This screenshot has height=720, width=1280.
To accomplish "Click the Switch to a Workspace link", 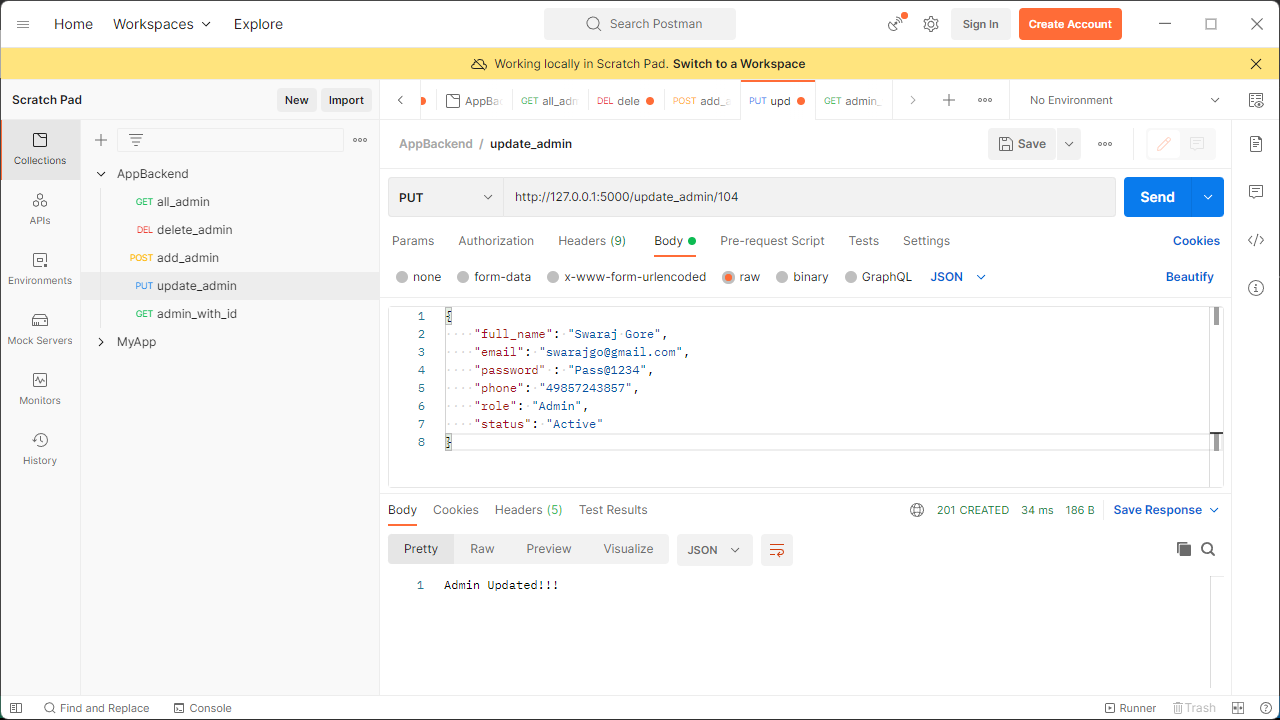I will (x=739, y=64).
